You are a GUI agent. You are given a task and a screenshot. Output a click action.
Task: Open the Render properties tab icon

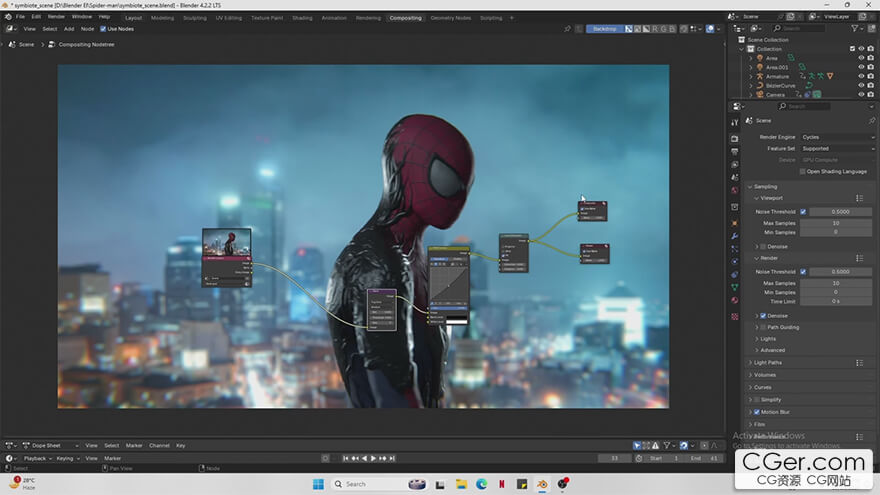[x=735, y=138]
